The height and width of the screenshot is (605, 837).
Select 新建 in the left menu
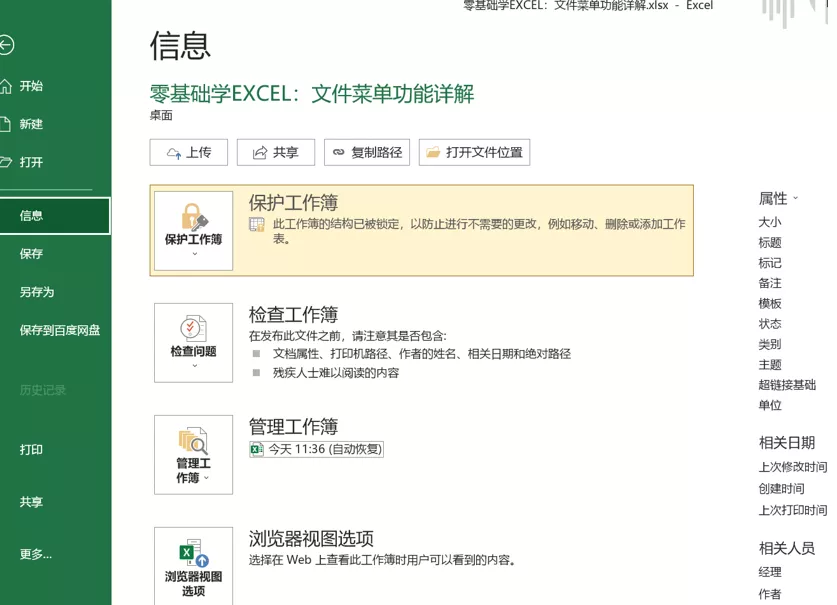pos(31,124)
